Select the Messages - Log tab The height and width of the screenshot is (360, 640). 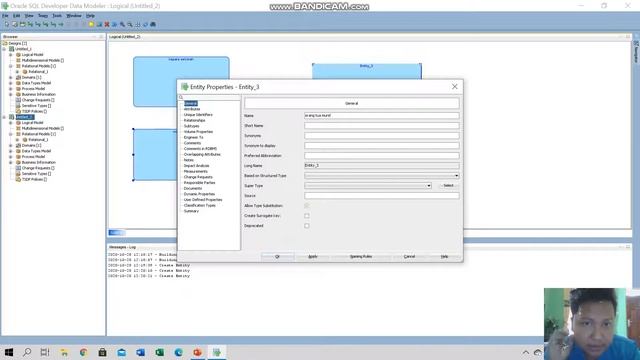tap(122, 247)
